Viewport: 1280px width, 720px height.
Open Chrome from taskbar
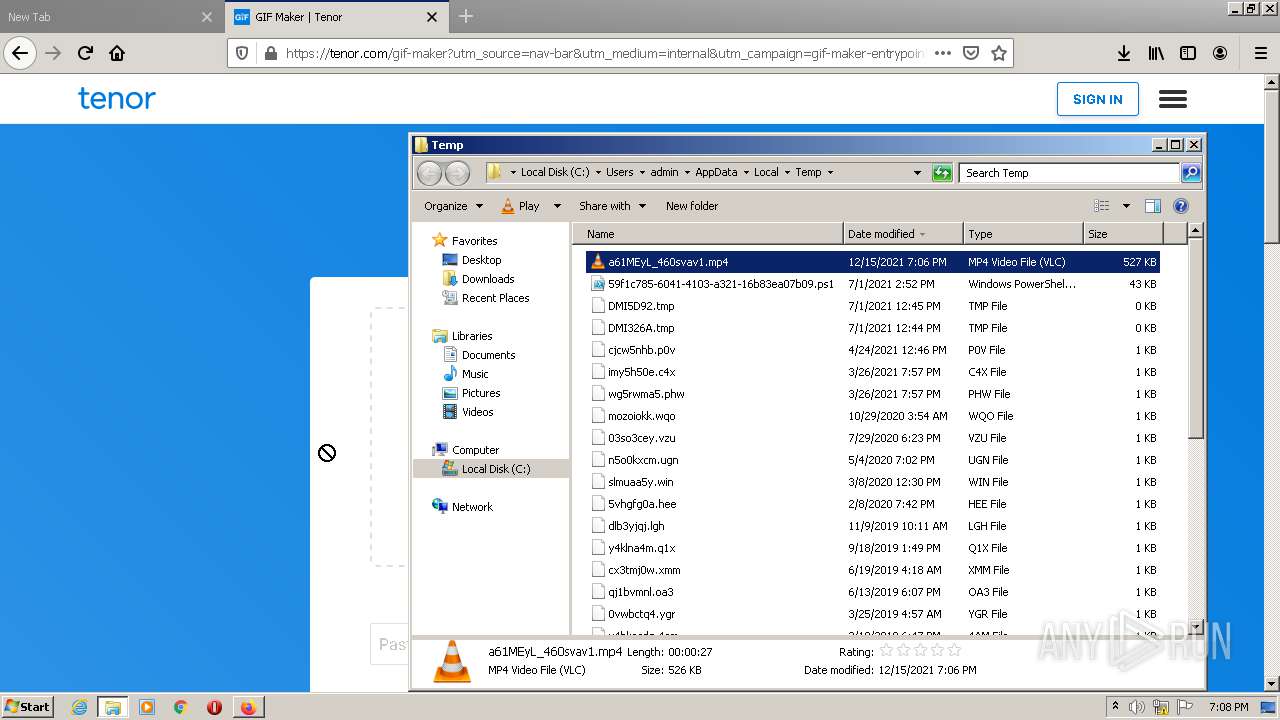click(180, 707)
